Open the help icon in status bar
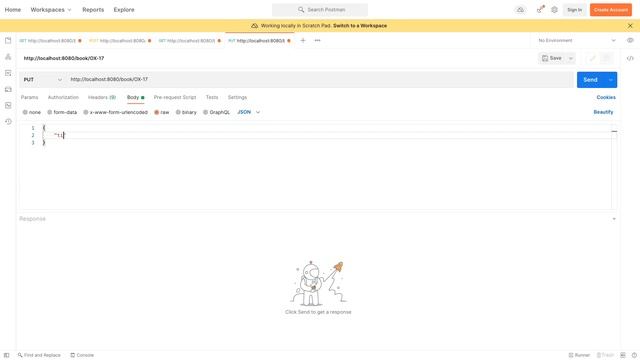The height and width of the screenshot is (360, 640). [x=634, y=355]
